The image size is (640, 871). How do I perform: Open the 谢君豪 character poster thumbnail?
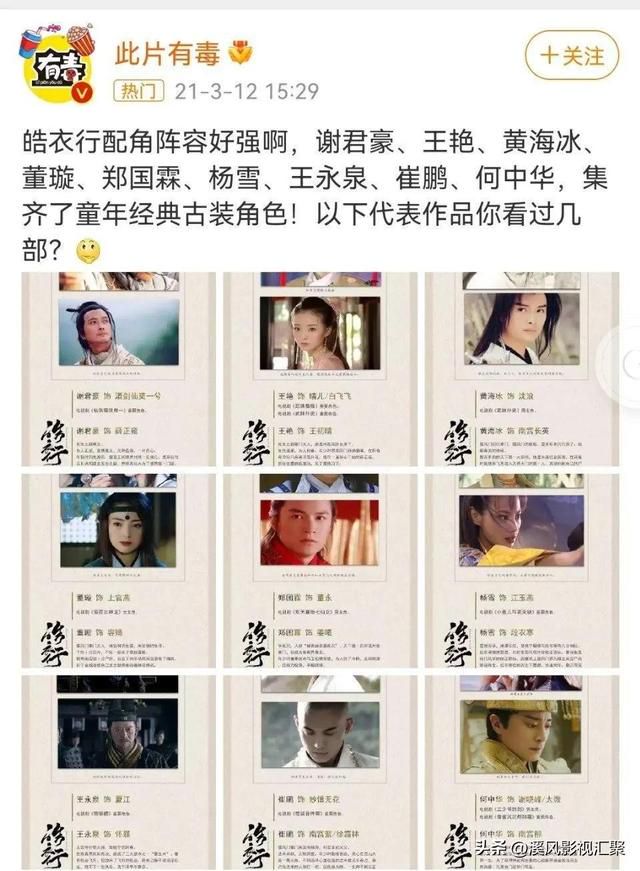(118, 369)
